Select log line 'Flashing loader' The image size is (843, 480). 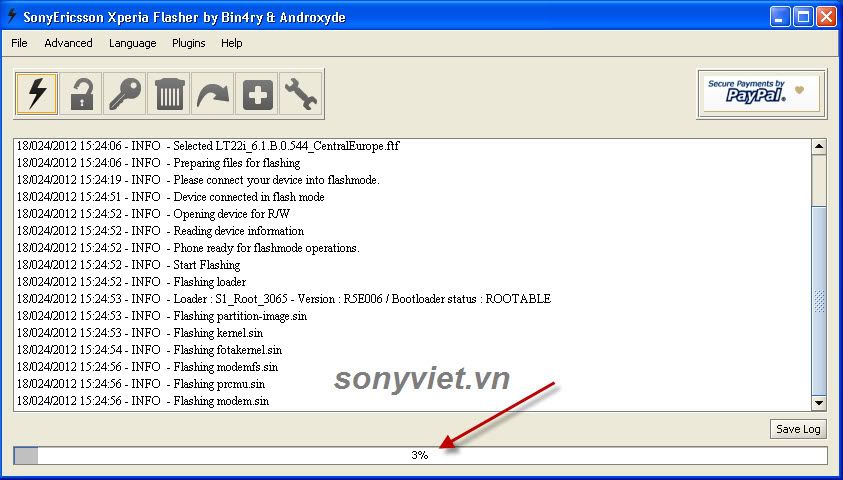[x=131, y=282]
